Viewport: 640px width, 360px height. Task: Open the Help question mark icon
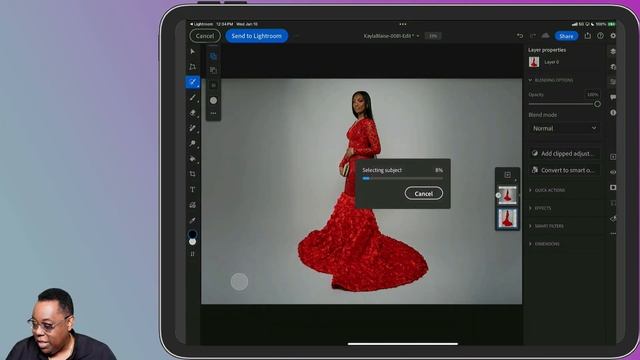coord(600,36)
